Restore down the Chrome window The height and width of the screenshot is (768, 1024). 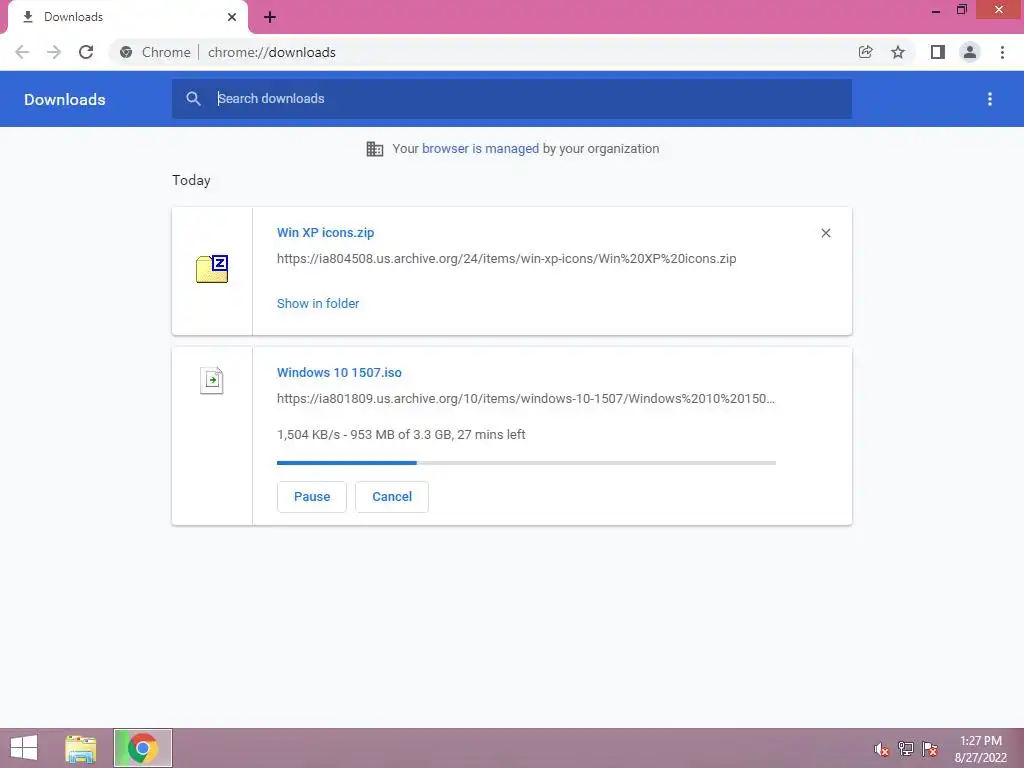coord(962,10)
